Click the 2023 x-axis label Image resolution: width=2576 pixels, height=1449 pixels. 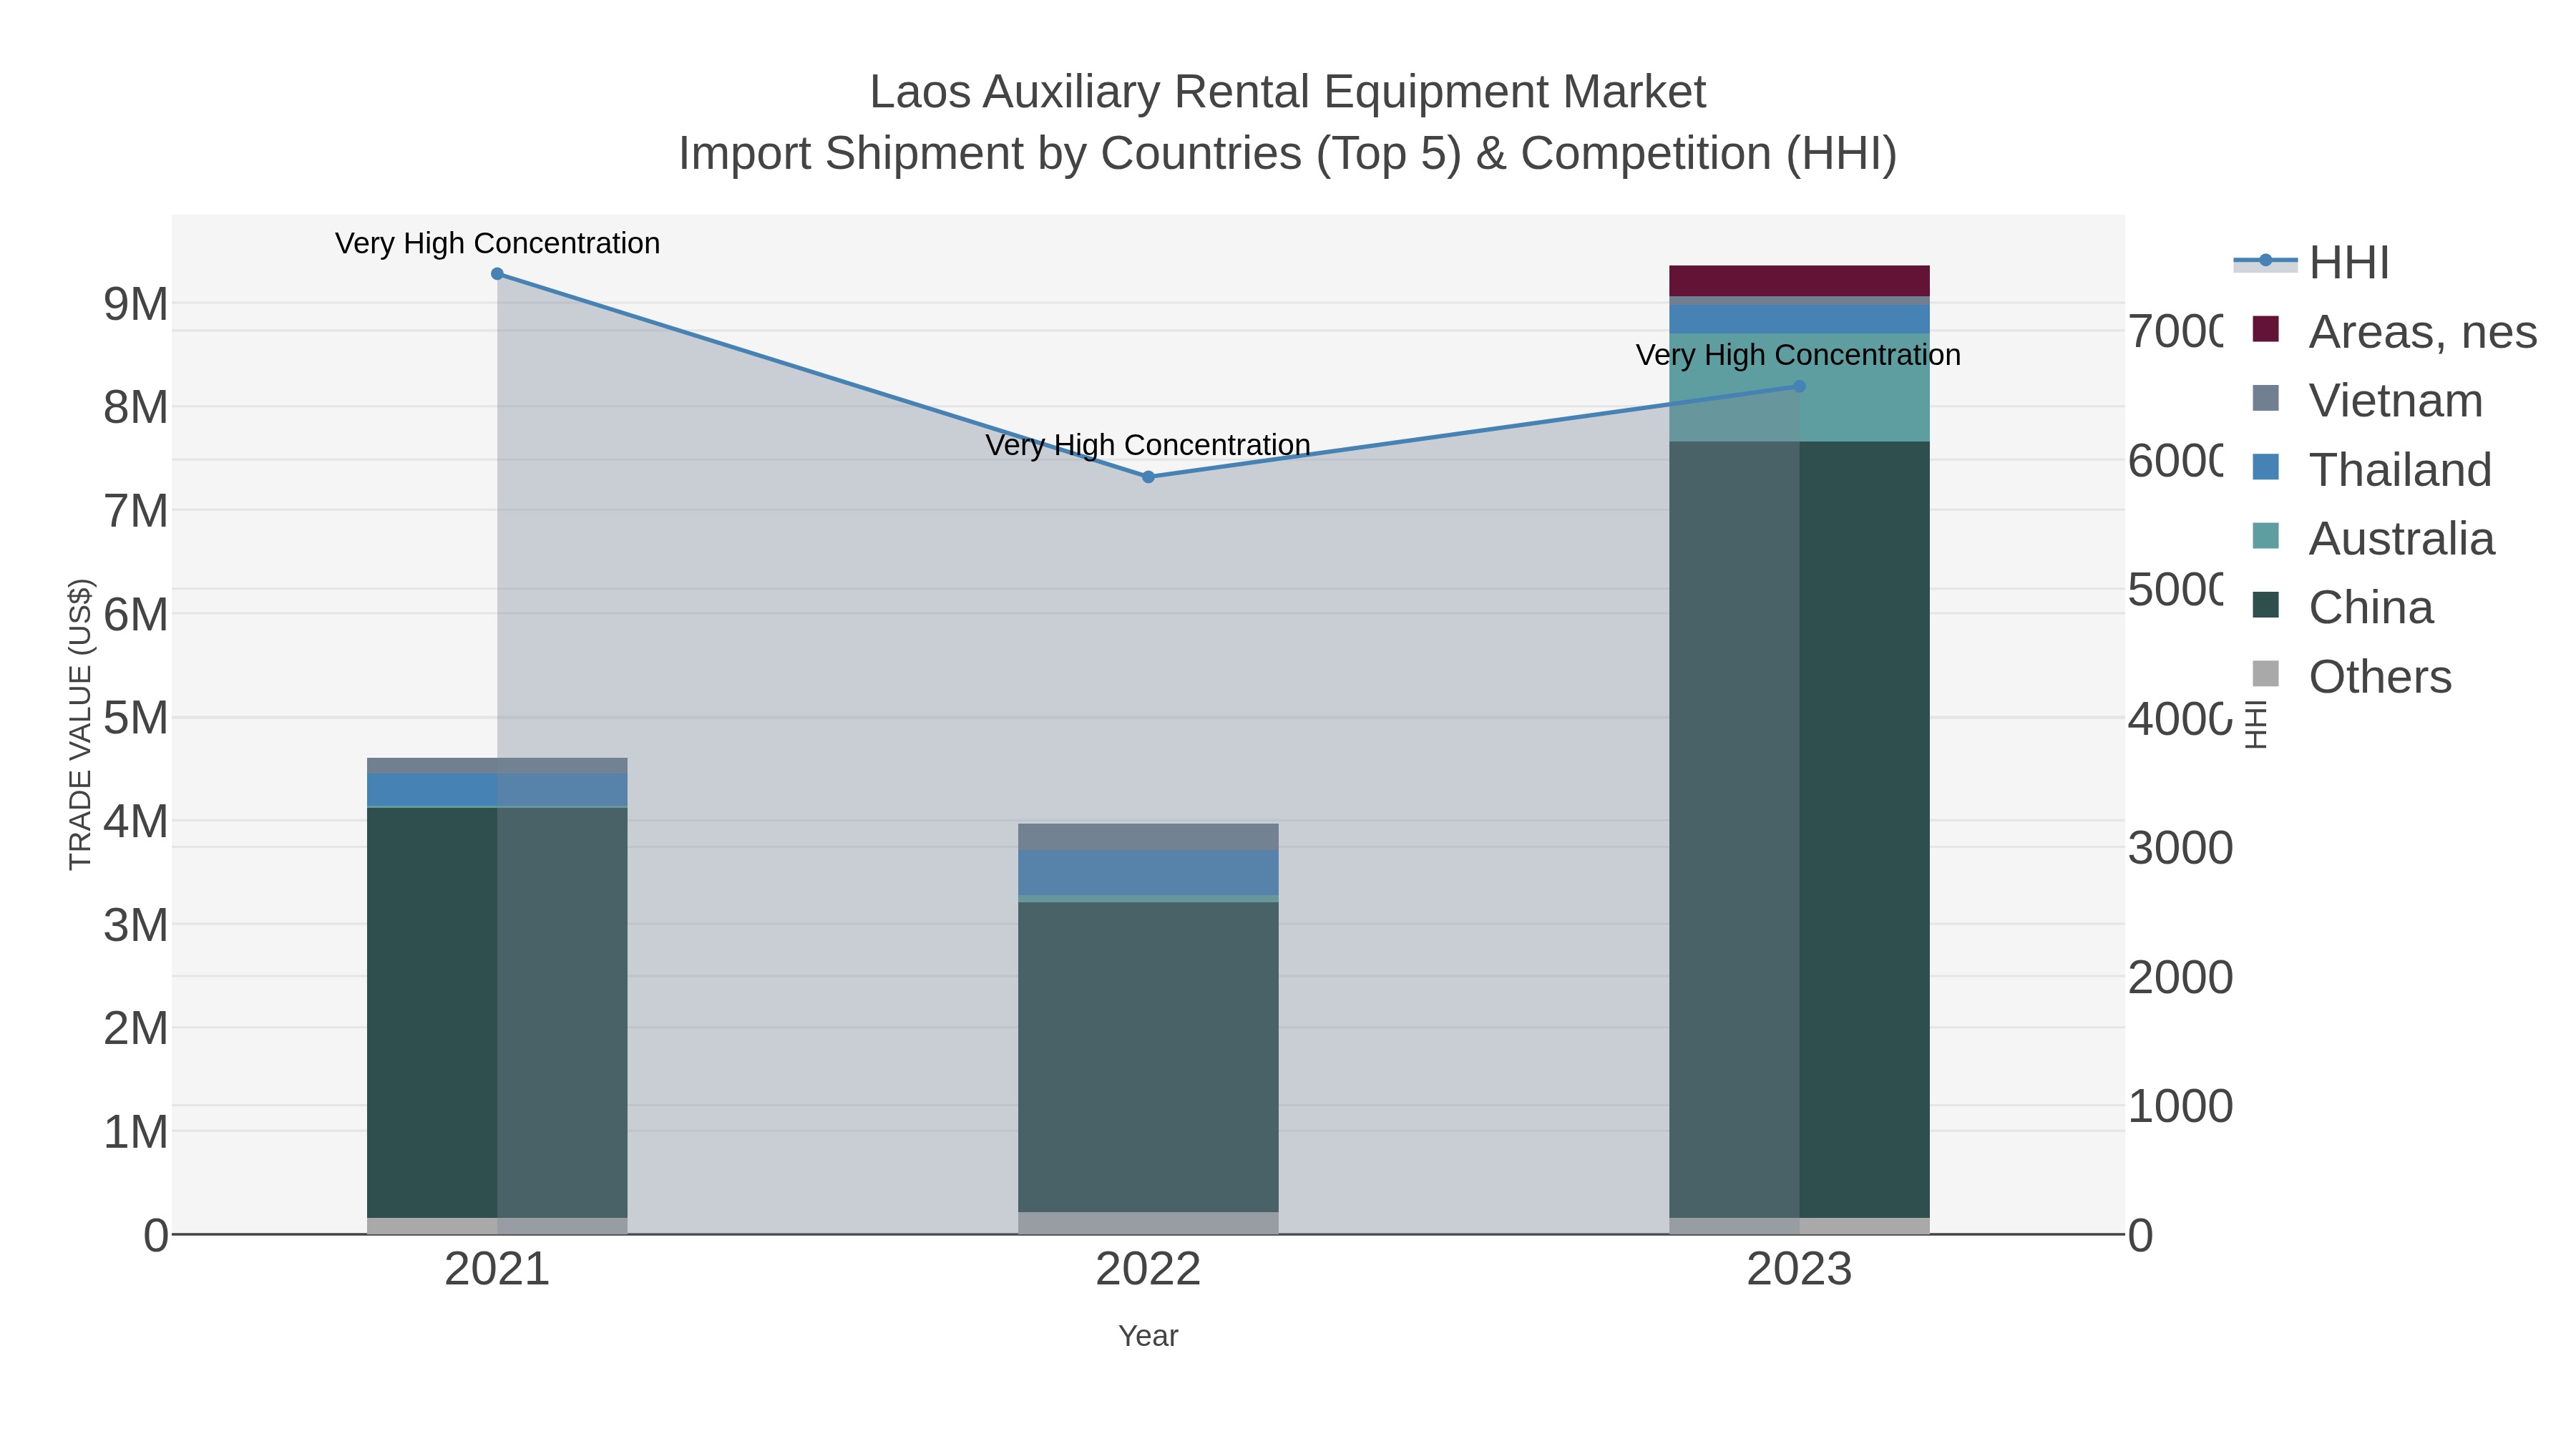click(1799, 1270)
